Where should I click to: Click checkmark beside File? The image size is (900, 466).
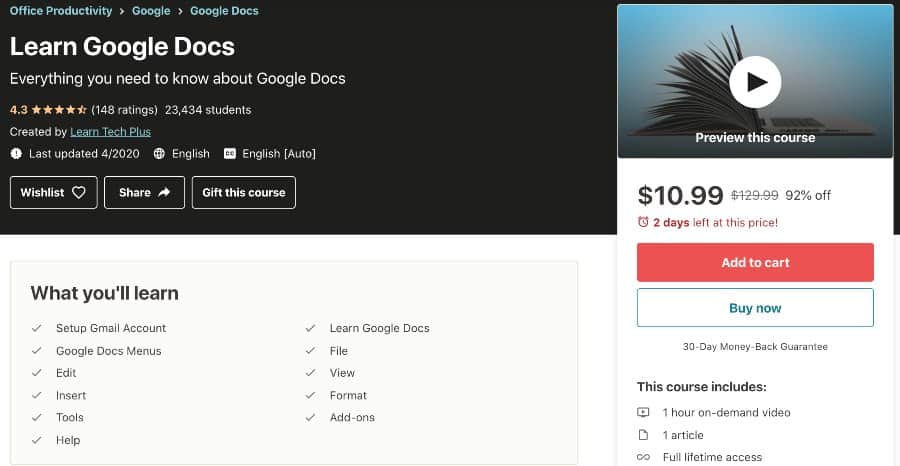(x=311, y=351)
